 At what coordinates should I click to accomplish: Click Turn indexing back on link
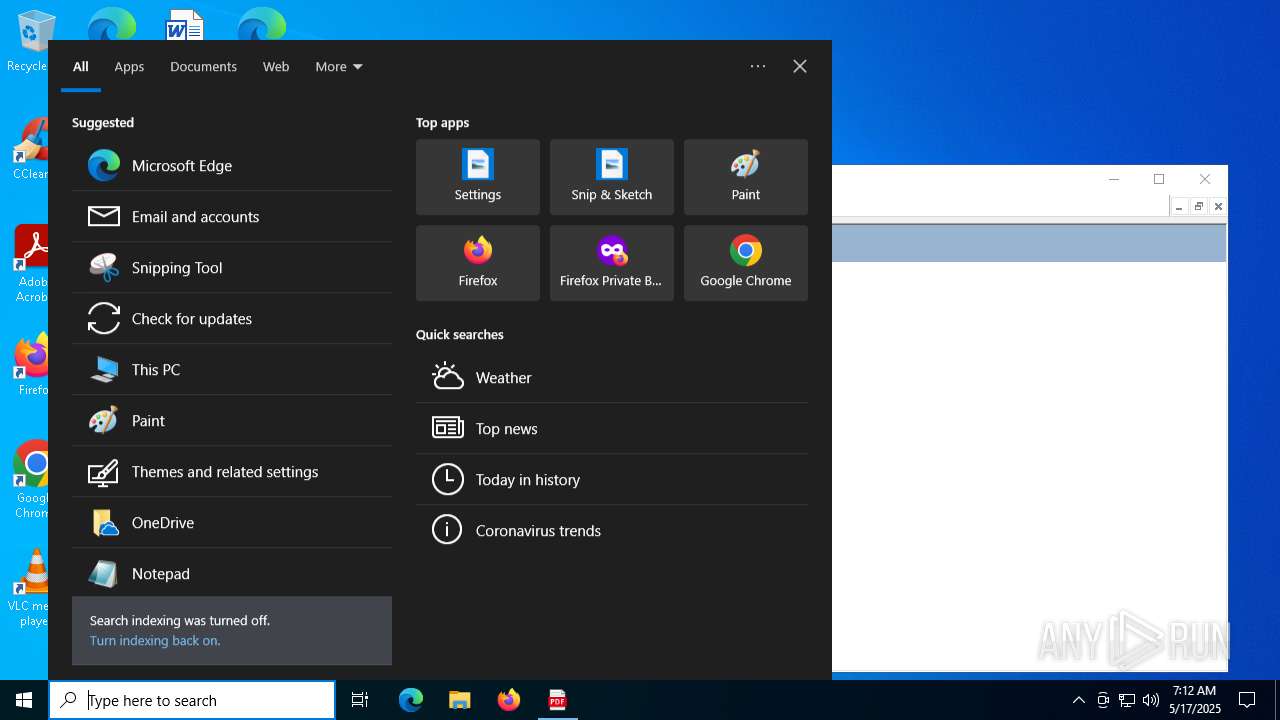pos(155,641)
